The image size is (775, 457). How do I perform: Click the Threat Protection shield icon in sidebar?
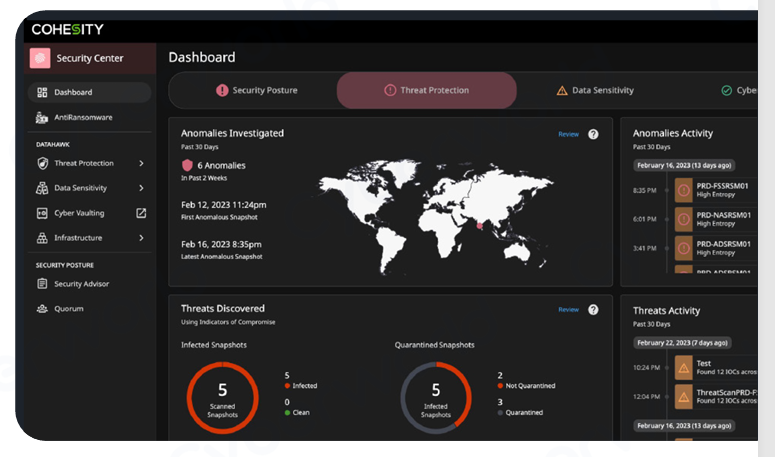(x=43, y=163)
